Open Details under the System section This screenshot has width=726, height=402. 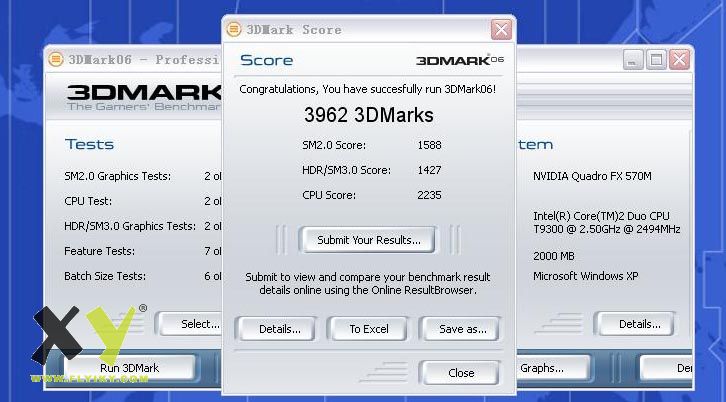639,324
